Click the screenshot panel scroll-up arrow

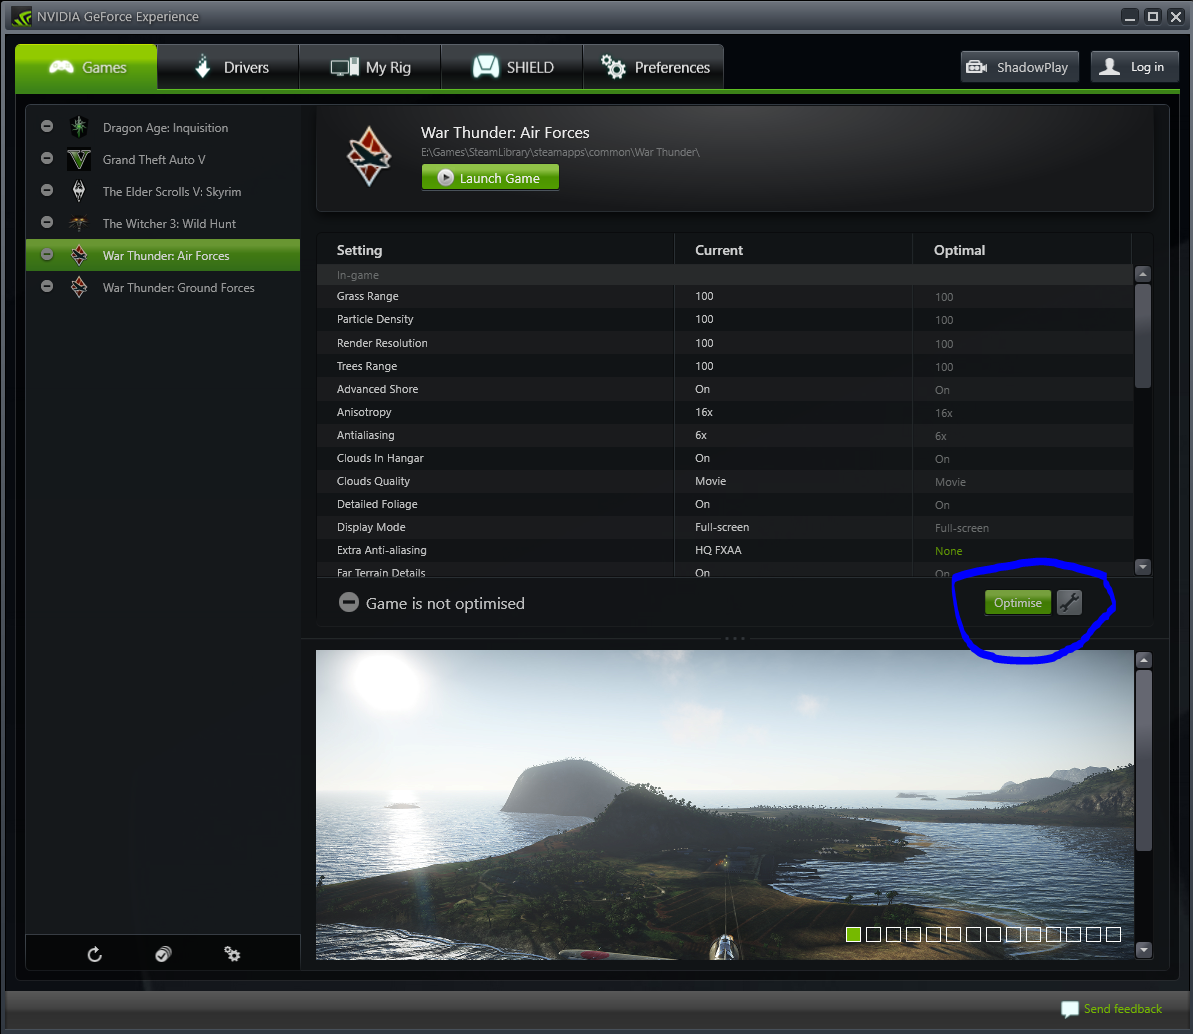1144,660
